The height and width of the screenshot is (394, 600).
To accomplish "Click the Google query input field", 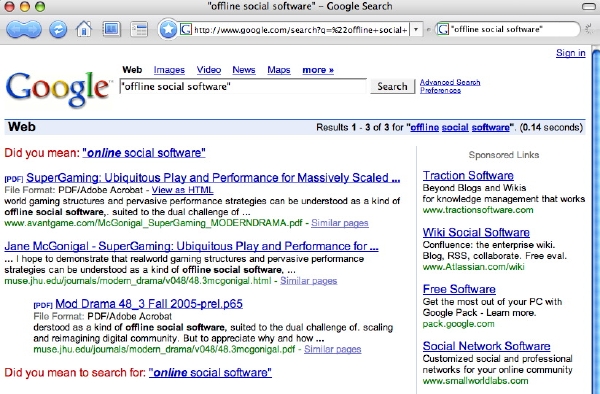I will (243, 86).
